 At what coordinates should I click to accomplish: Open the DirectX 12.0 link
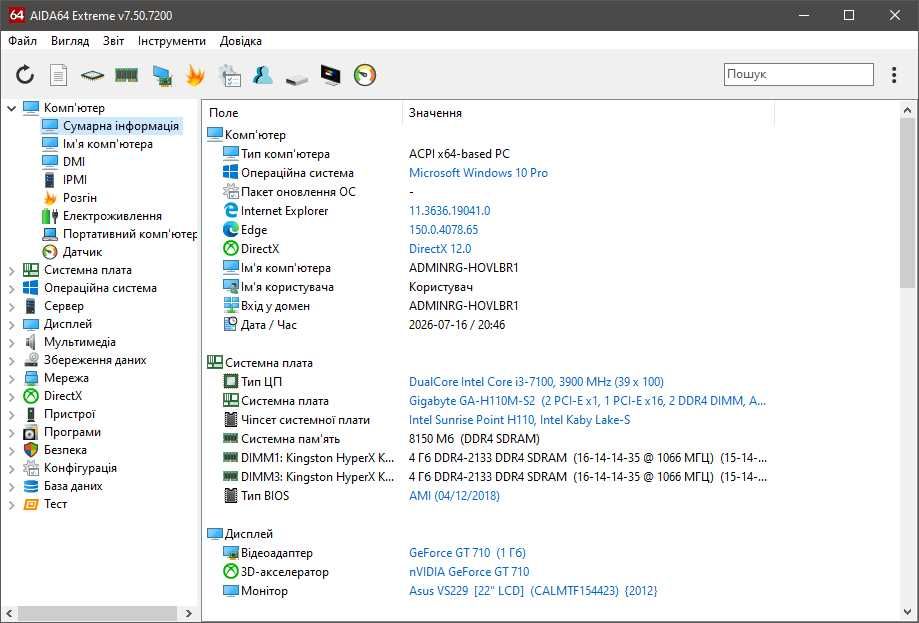point(440,249)
